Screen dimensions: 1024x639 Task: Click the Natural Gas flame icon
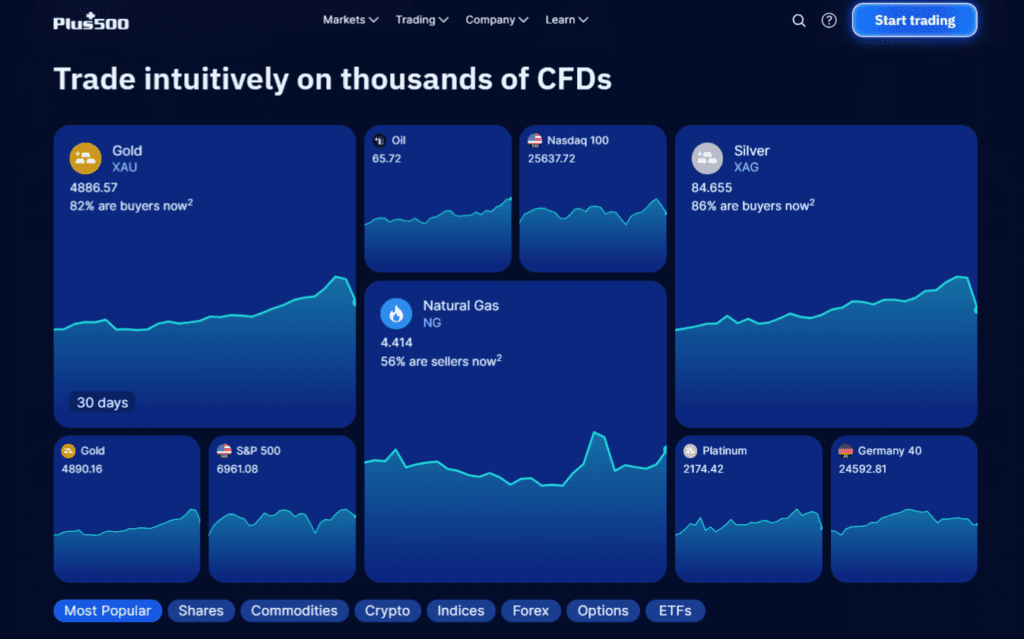pyautogui.click(x=396, y=314)
